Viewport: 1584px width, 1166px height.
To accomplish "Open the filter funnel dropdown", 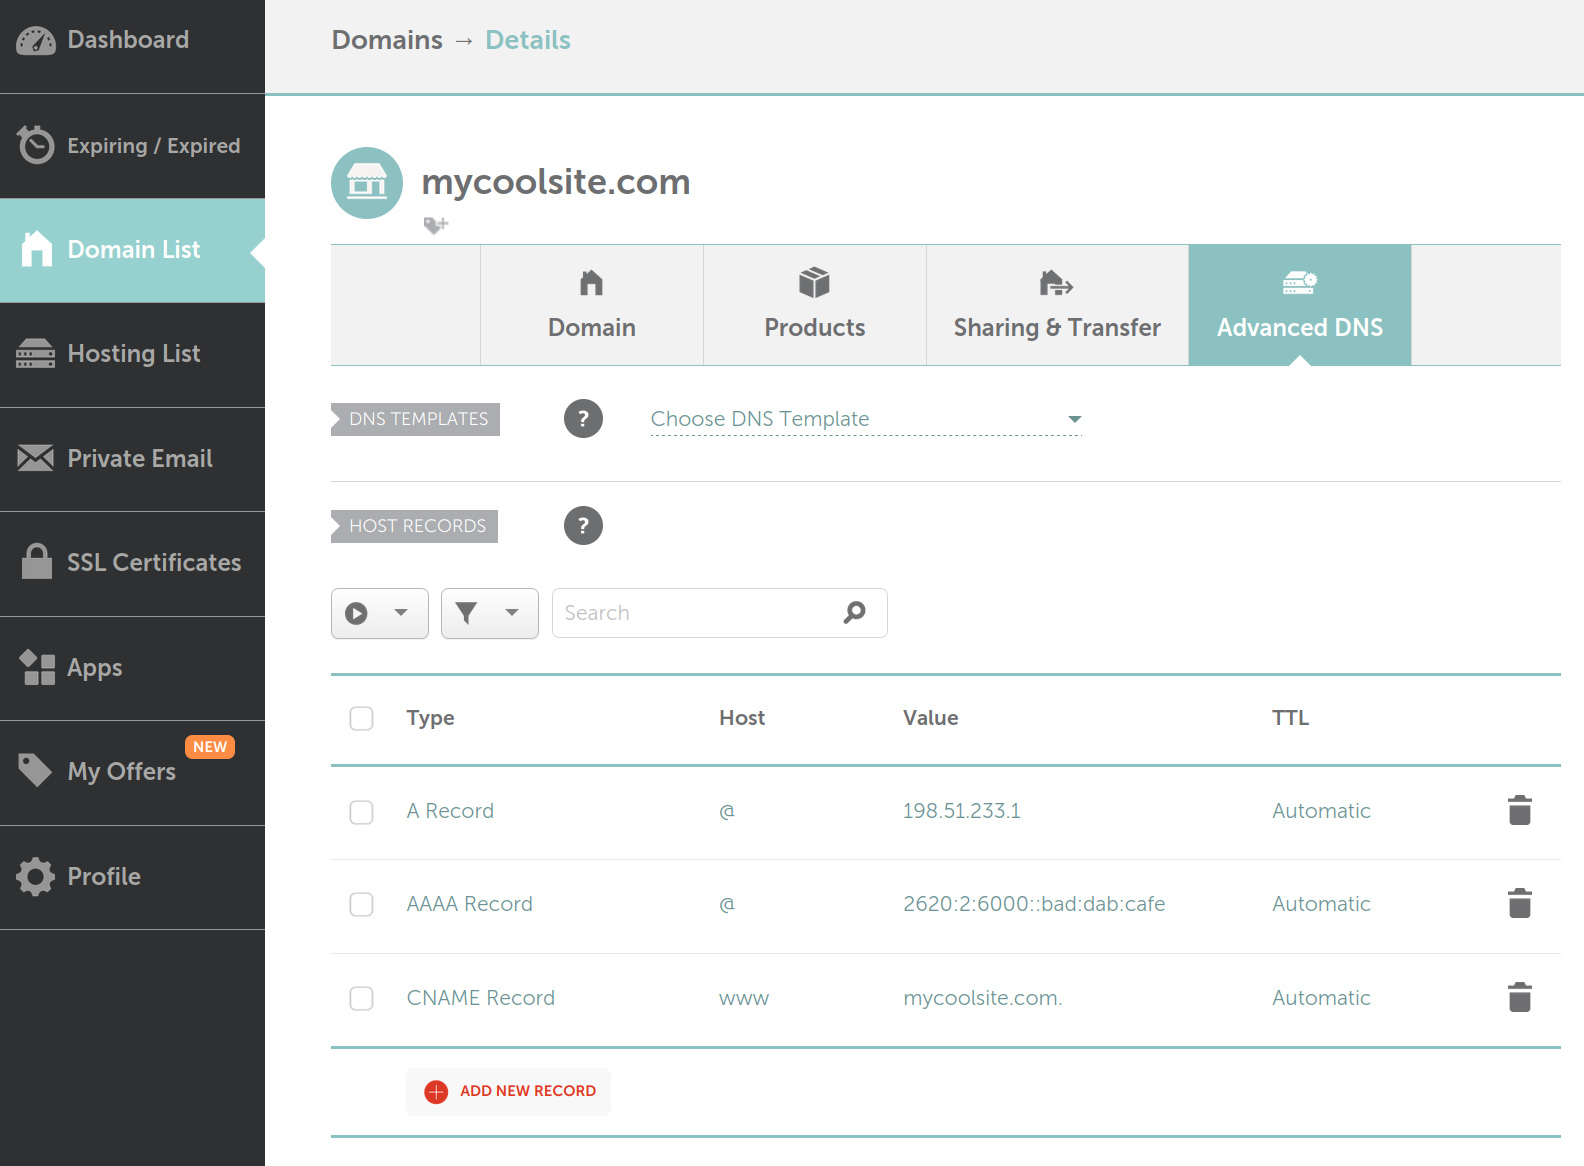I will coord(490,613).
